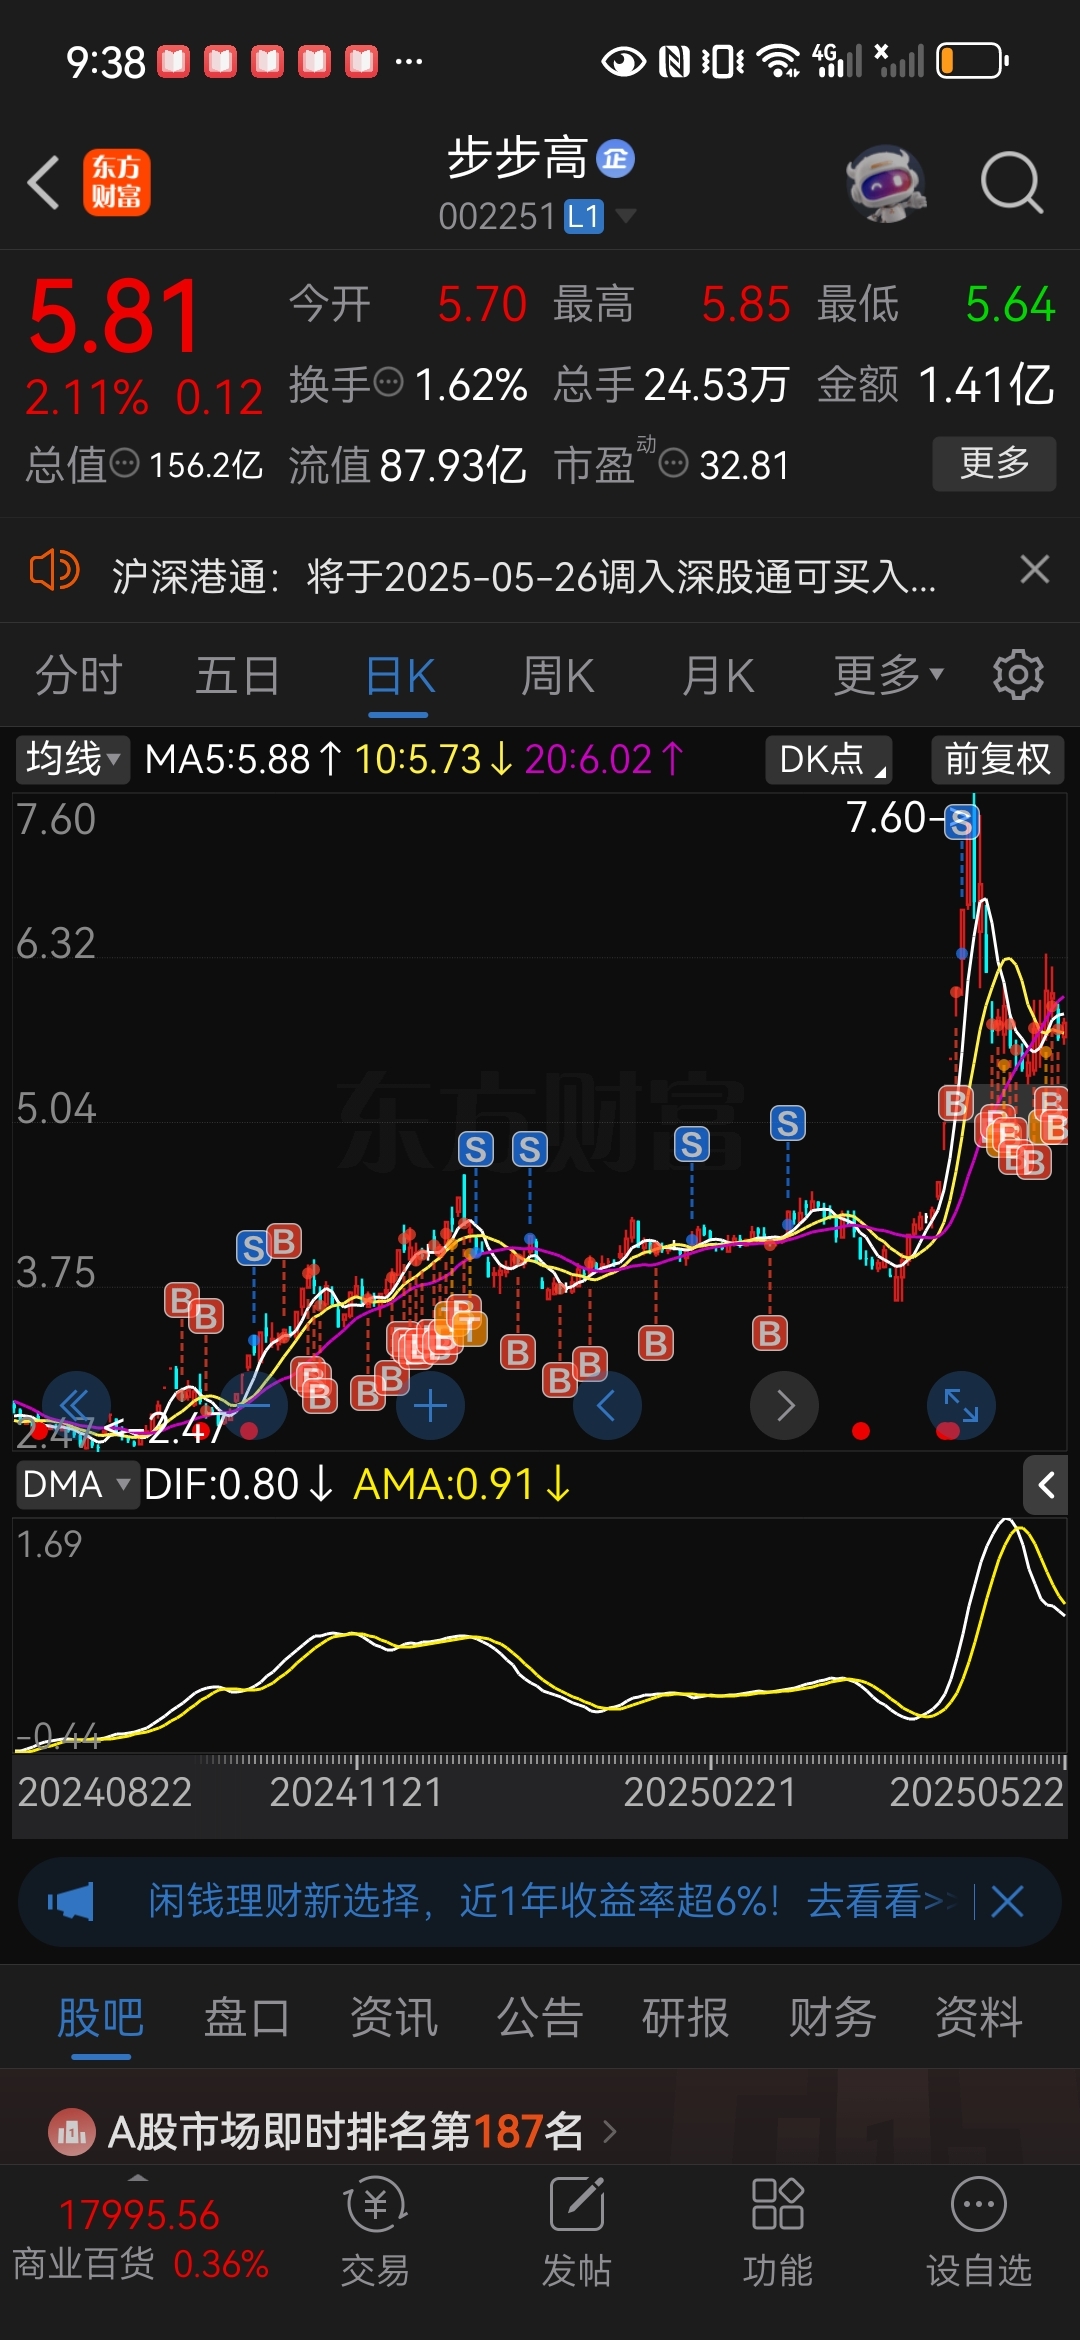Move chart left with left arrow button
The image size is (1080, 2340).
click(x=607, y=1405)
